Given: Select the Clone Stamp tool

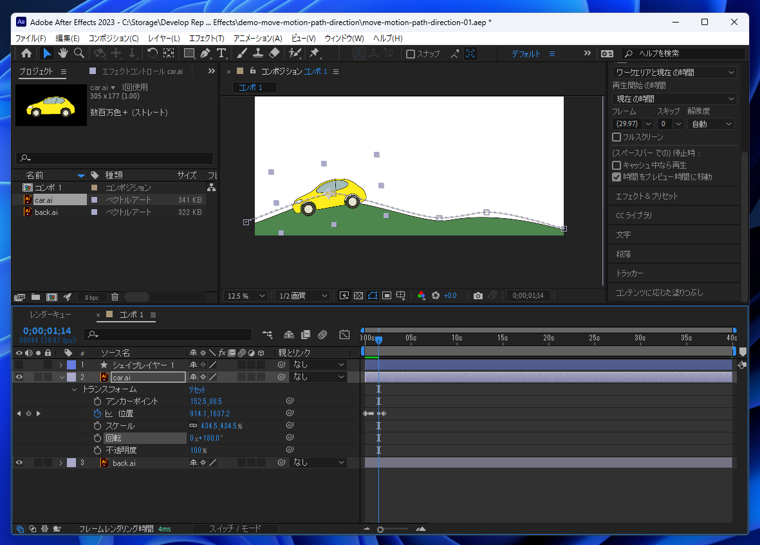Looking at the screenshot, I should pyautogui.click(x=258, y=53).
